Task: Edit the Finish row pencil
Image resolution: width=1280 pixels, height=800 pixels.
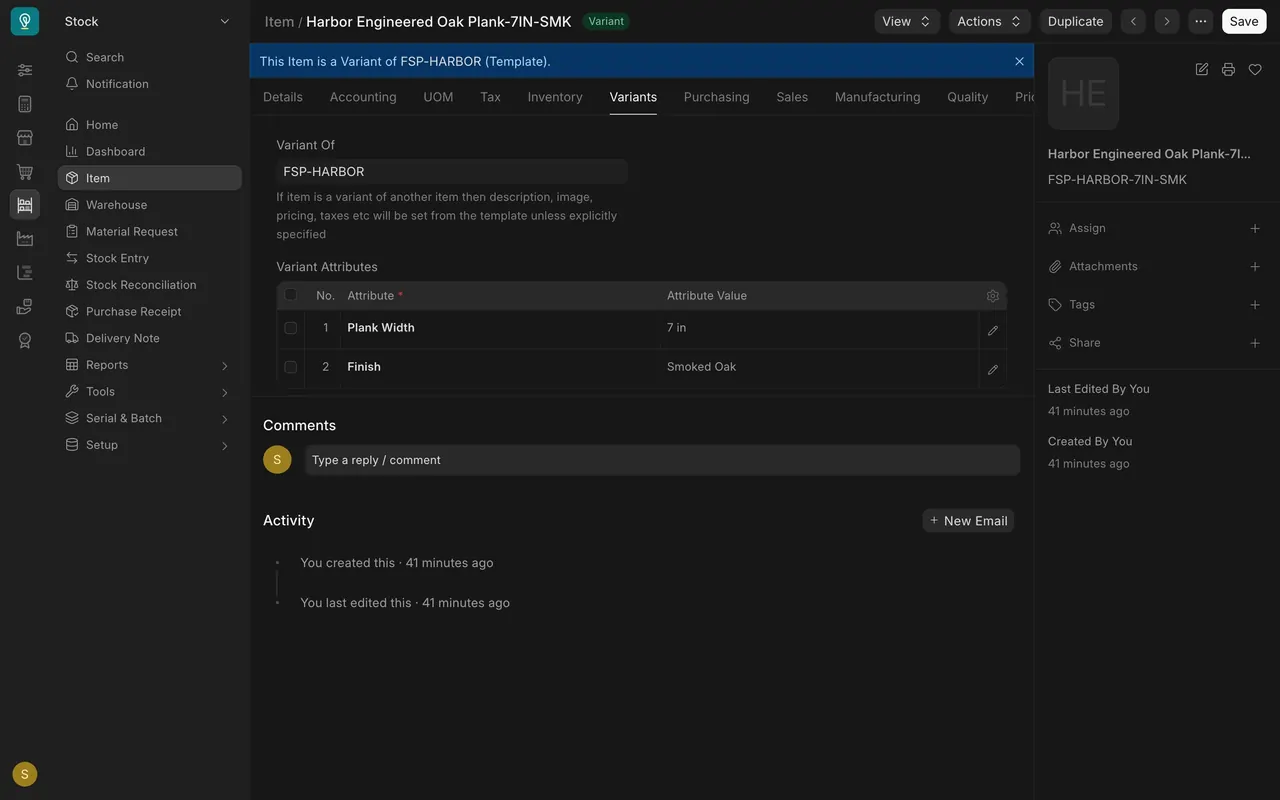Action: point(993,369)
